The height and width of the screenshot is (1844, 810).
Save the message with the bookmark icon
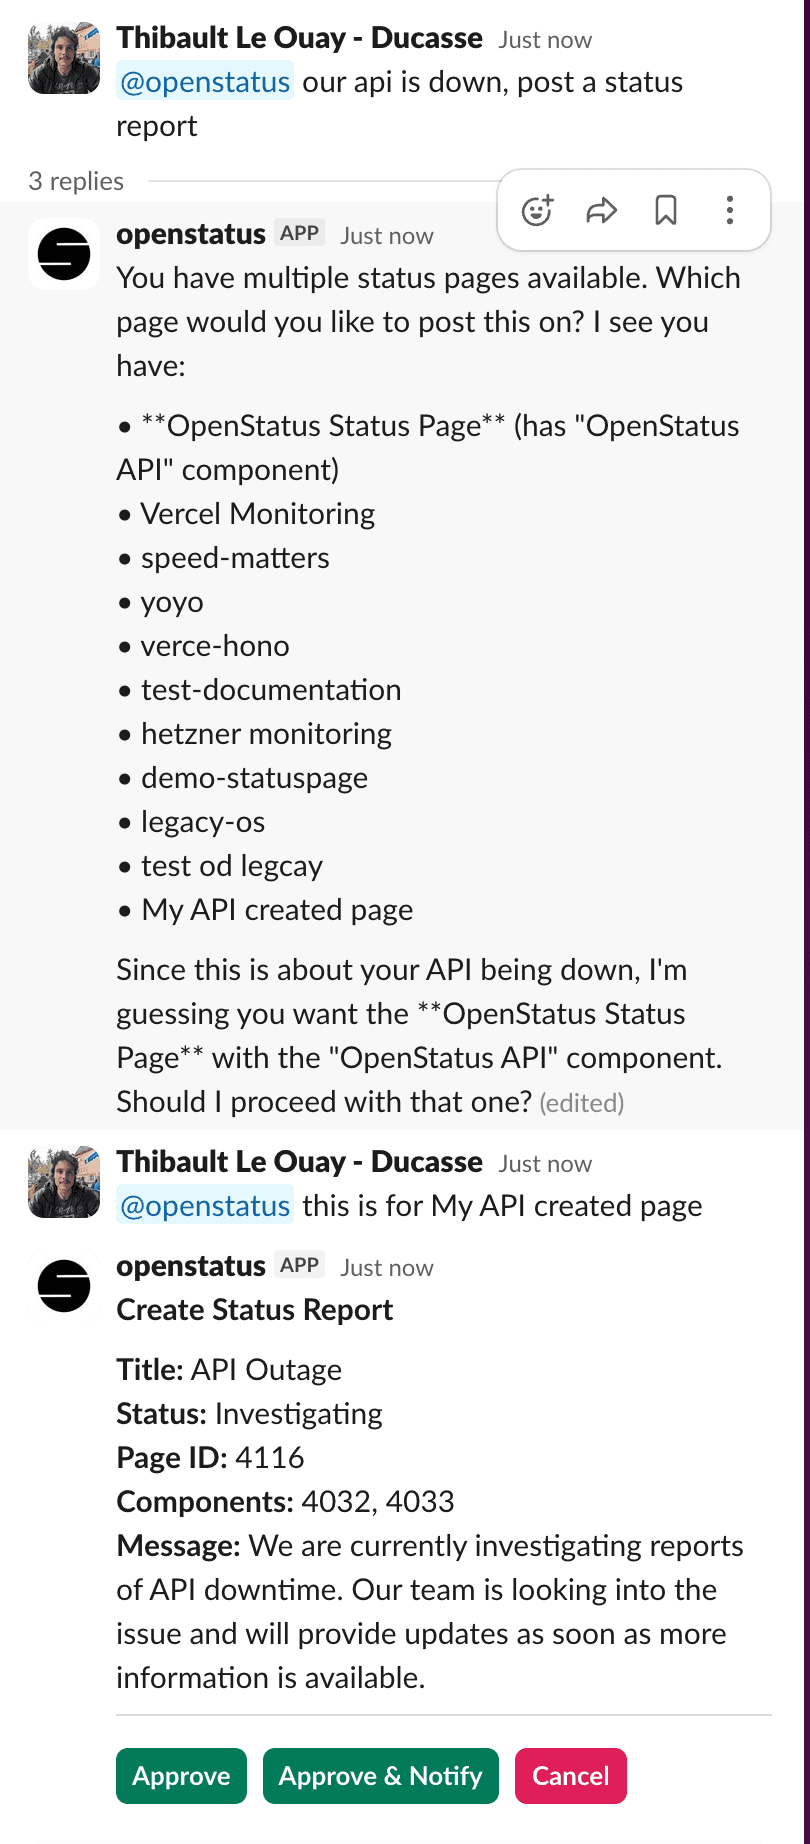665,210
